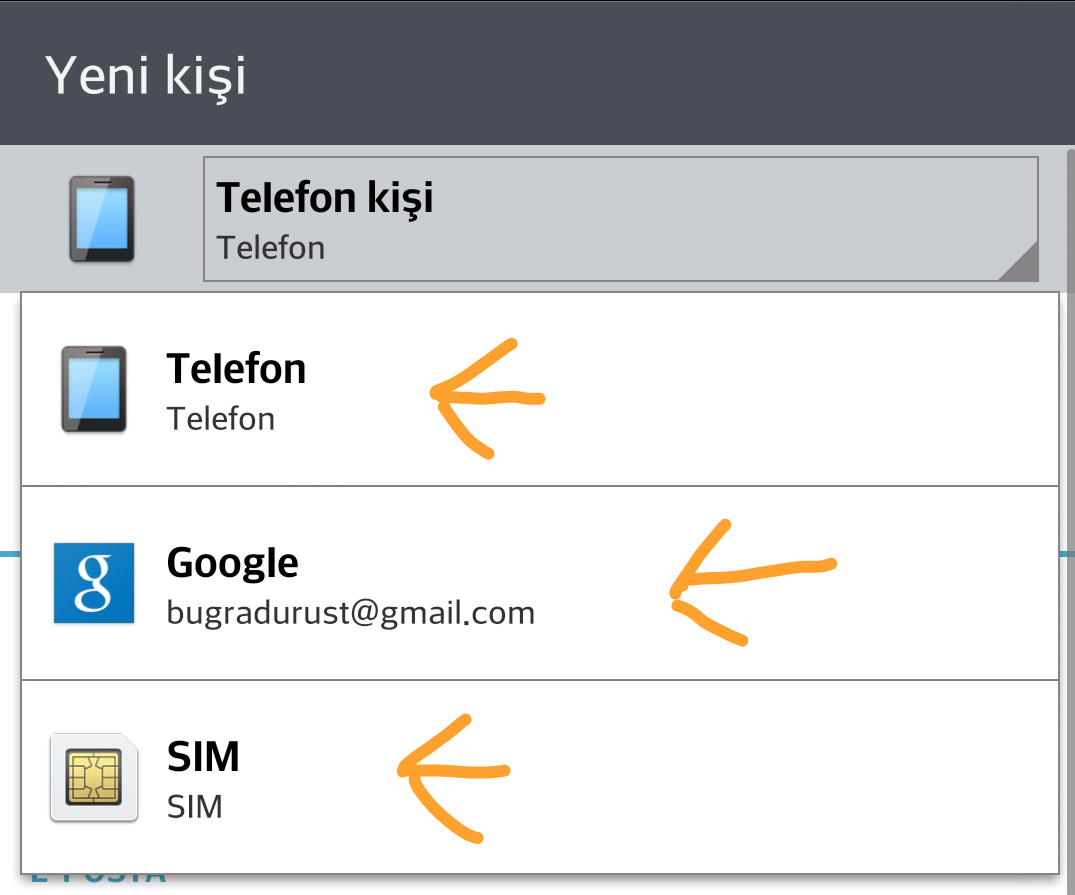
Task: Open the Telefon kişi account dropdown
Action: pyautogui.click(x=620, y=219)
